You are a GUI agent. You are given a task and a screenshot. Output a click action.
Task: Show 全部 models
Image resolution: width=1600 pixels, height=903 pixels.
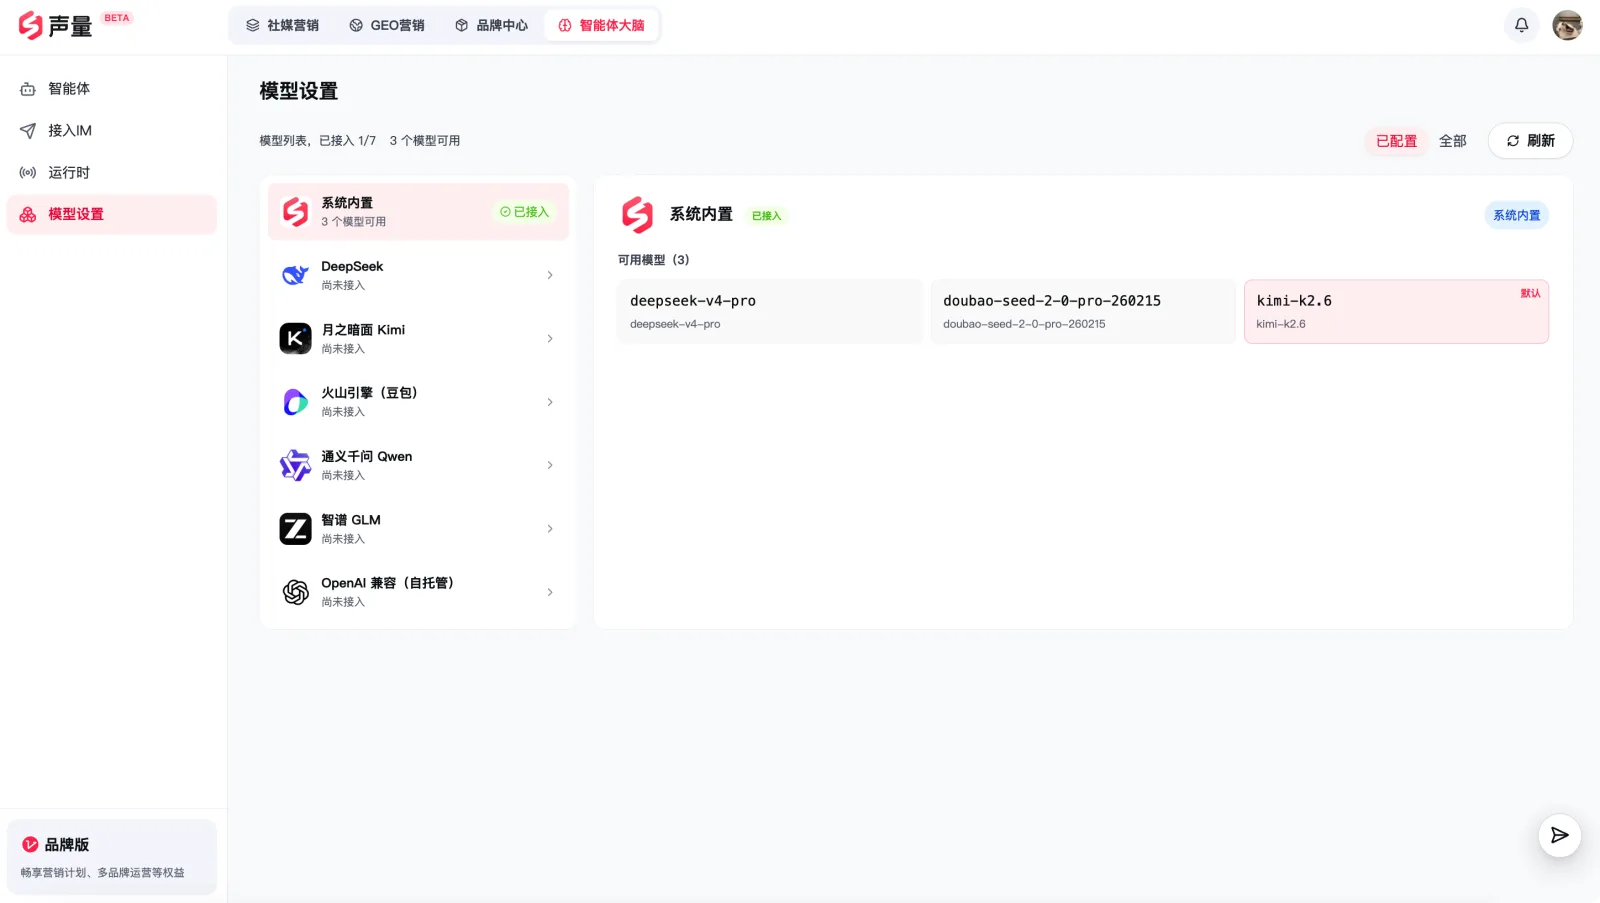(x=1452, y=141)
